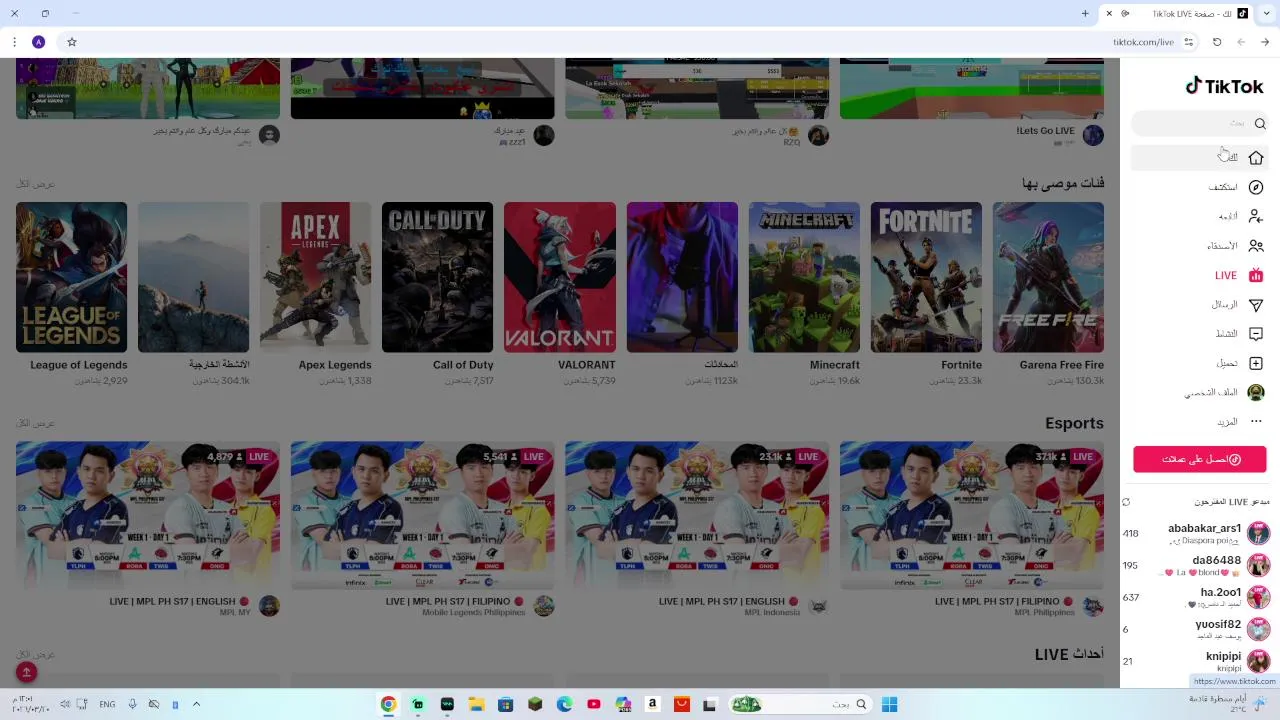Screen dimensions: 1280x720
Task: Open the browser profile avatar A
Action: tap(38, 42)
